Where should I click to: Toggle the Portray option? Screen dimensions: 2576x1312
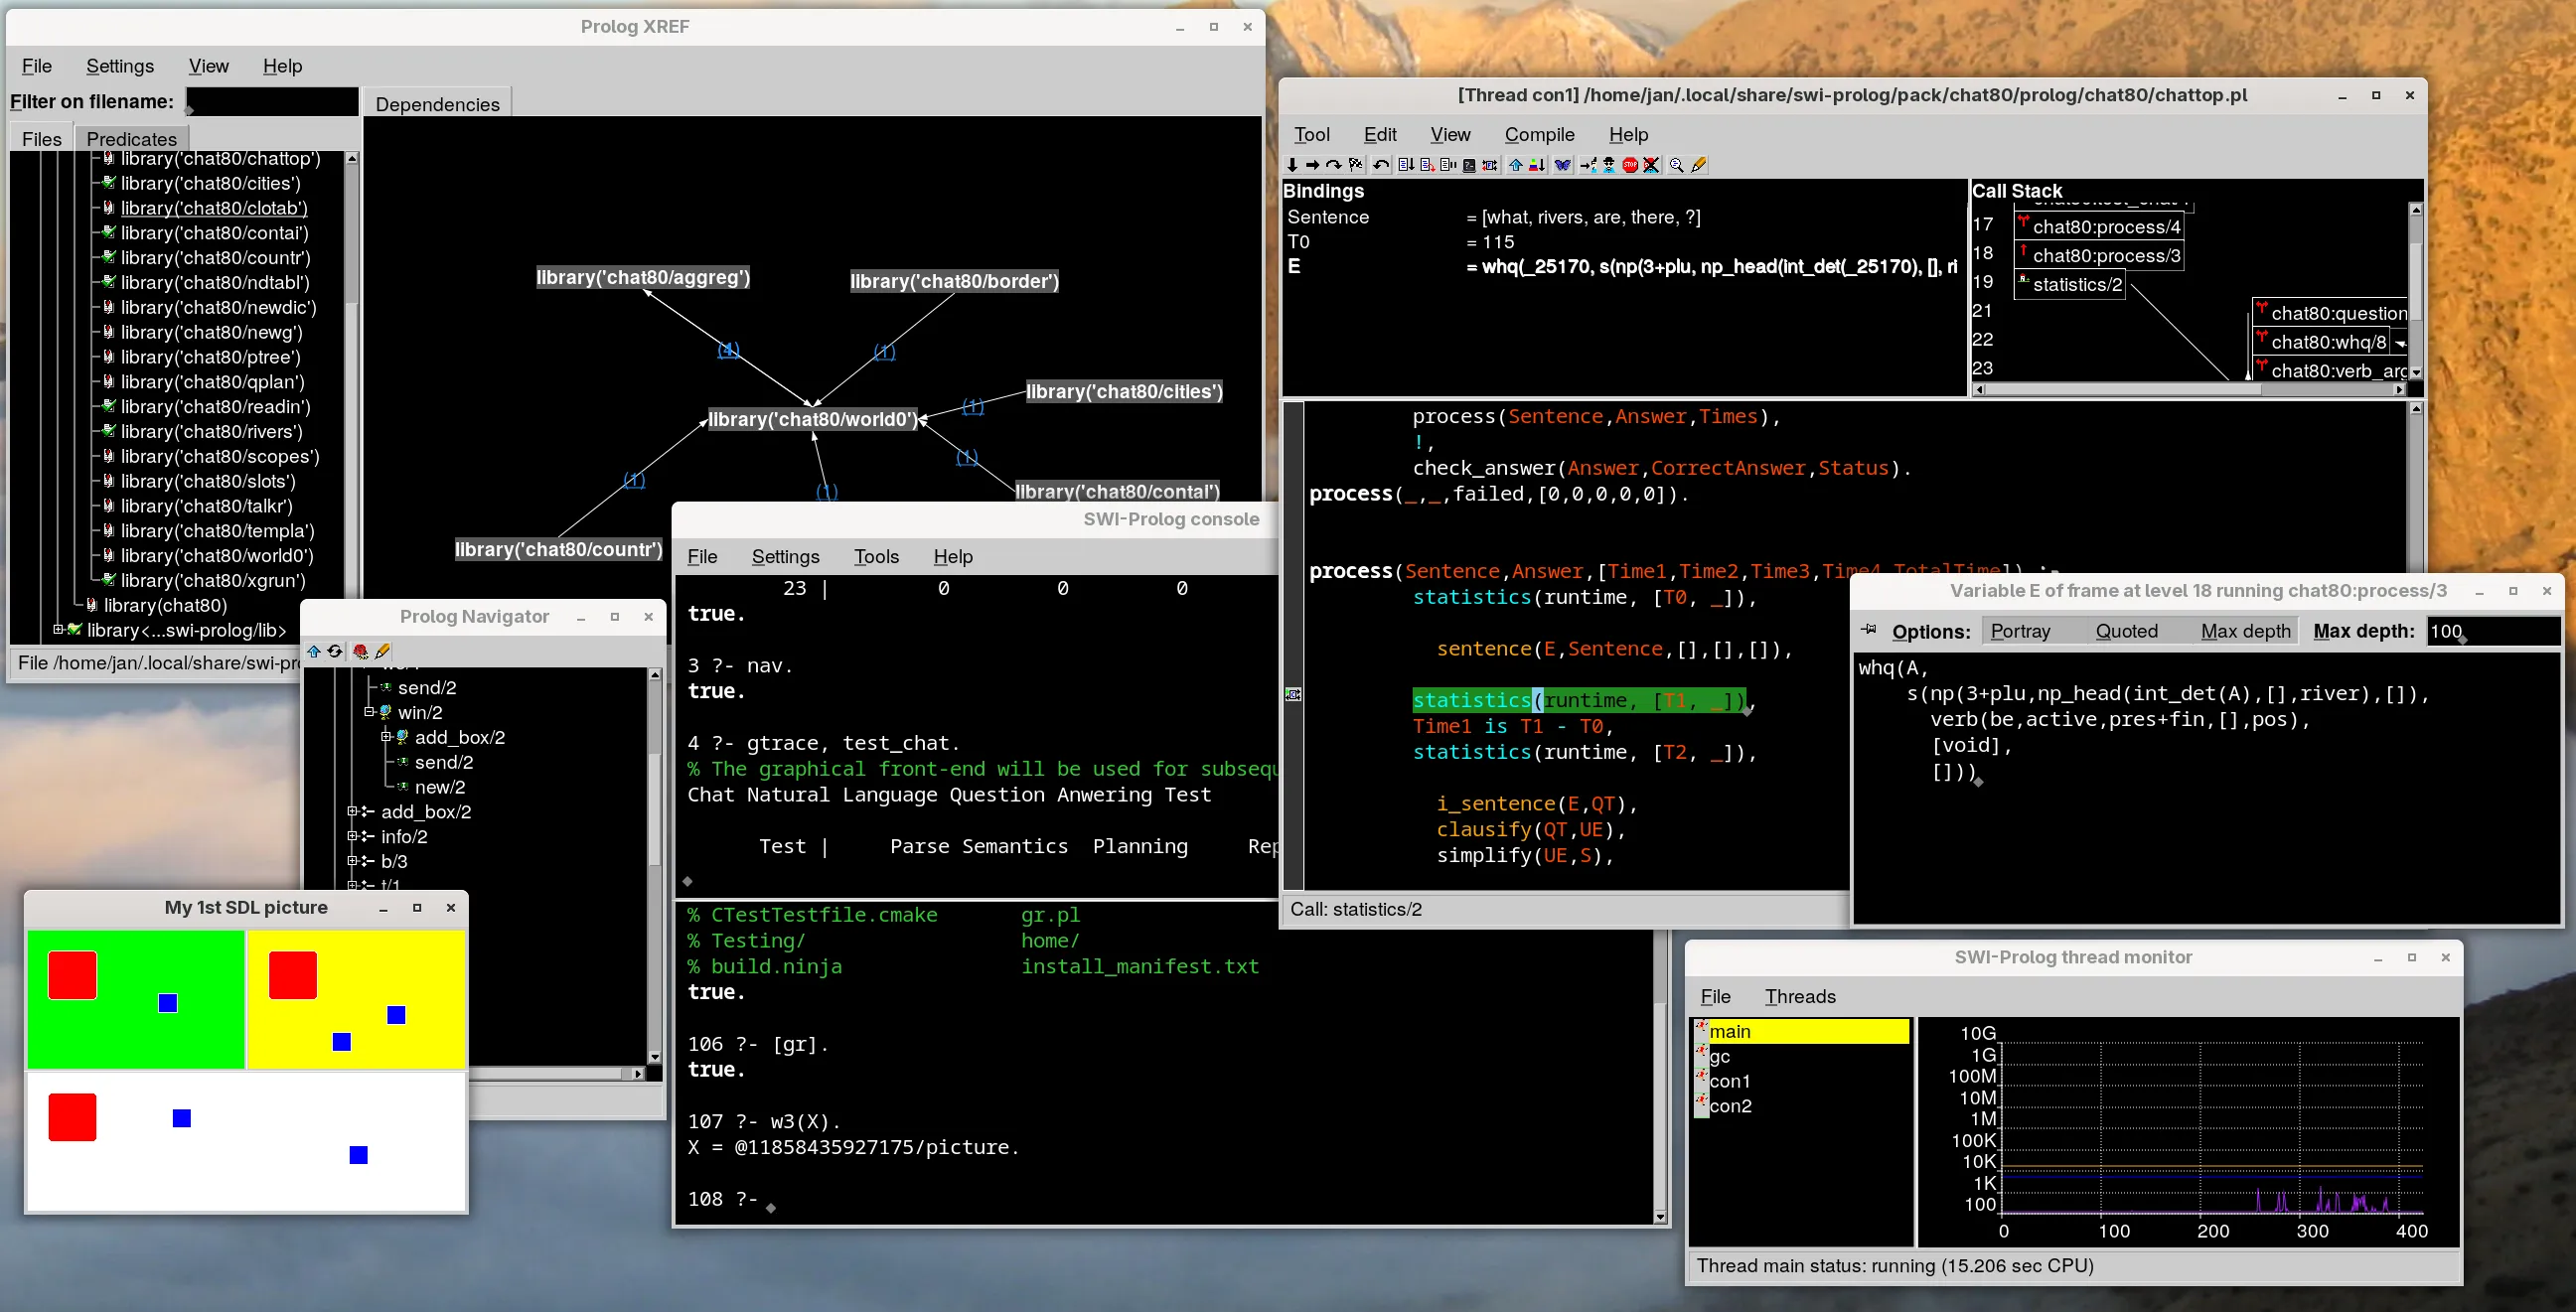click(x=2020, y=631)
